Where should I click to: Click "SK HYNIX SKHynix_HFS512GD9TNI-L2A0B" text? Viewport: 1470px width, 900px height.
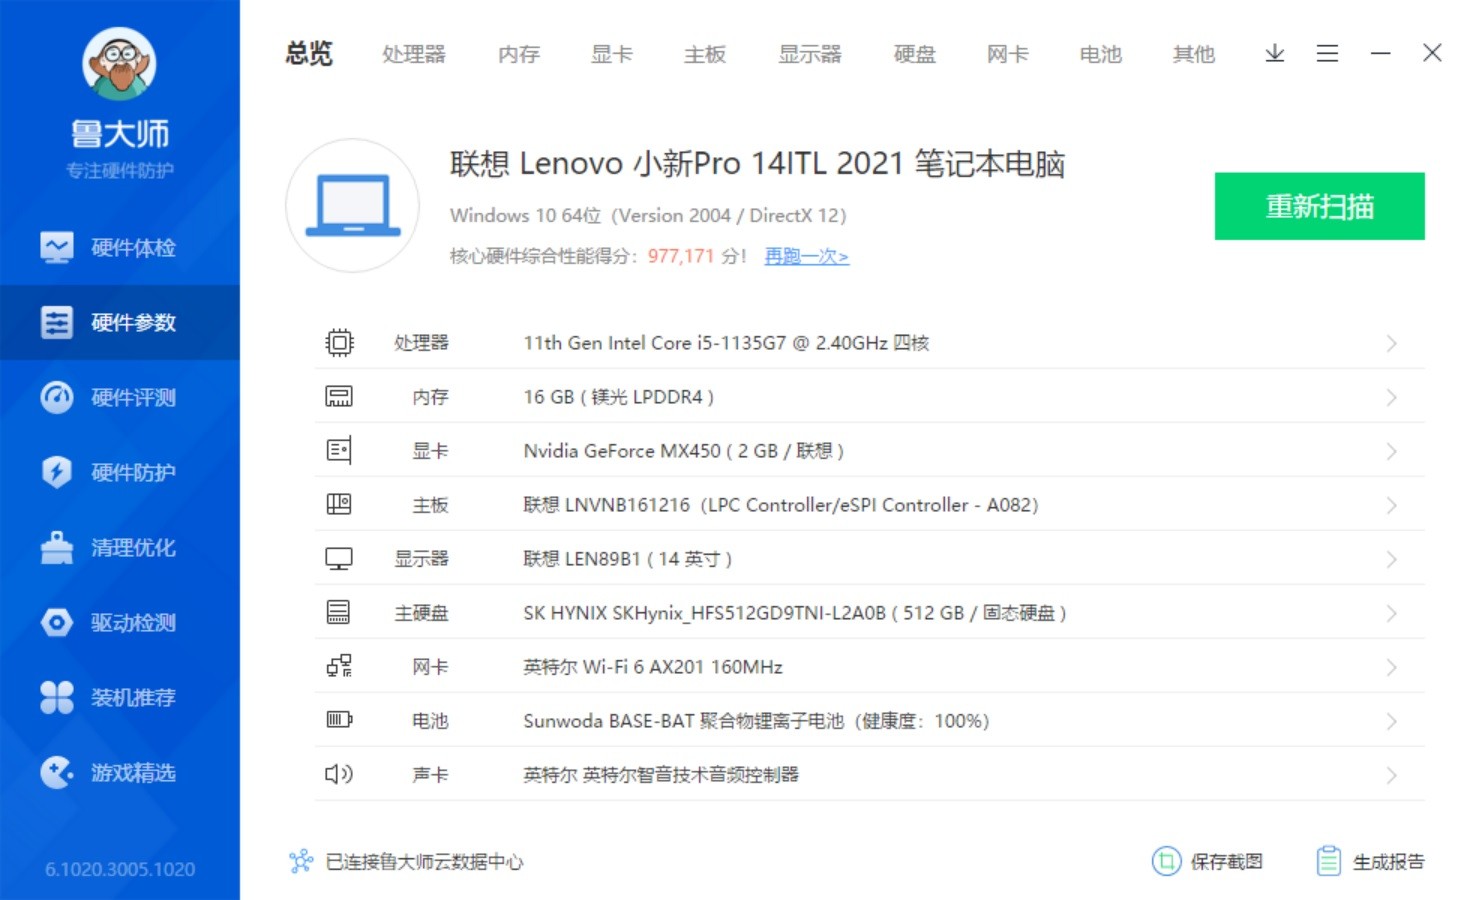[x=705, y=613]
